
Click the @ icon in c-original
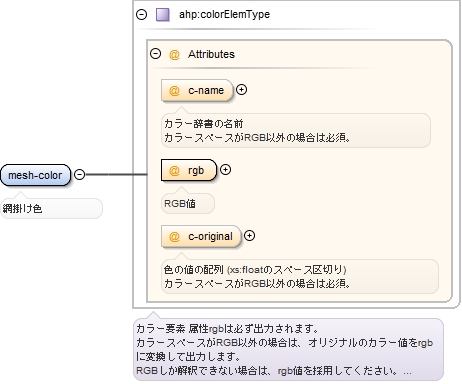click(x=174, y=237)
